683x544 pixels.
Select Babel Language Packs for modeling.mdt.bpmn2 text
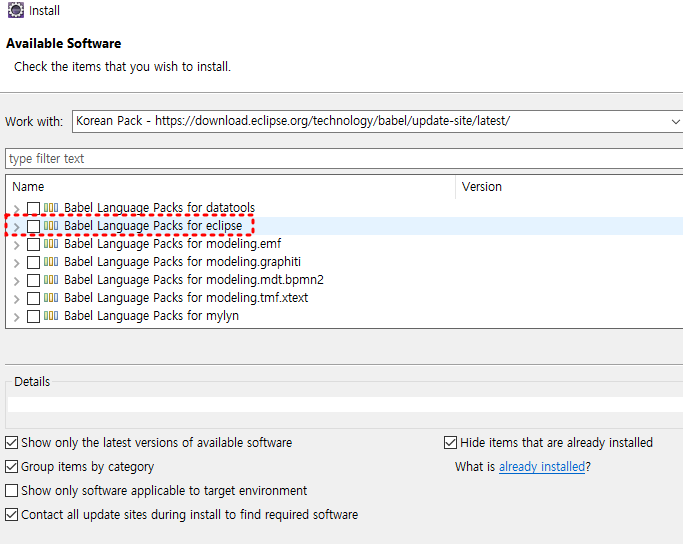click(194, 280)
